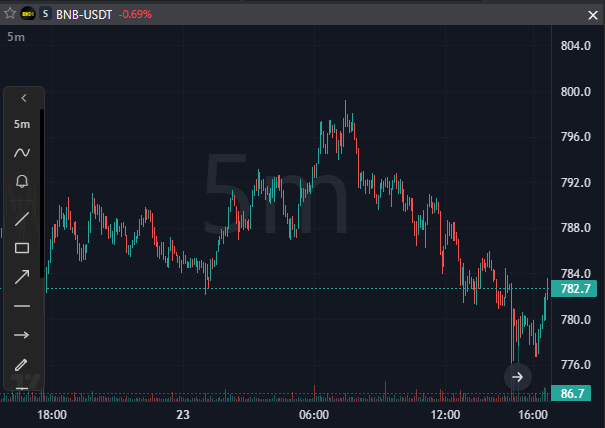Open the indicators wave icon
This screenshot has height=428, width=605.
22,153
